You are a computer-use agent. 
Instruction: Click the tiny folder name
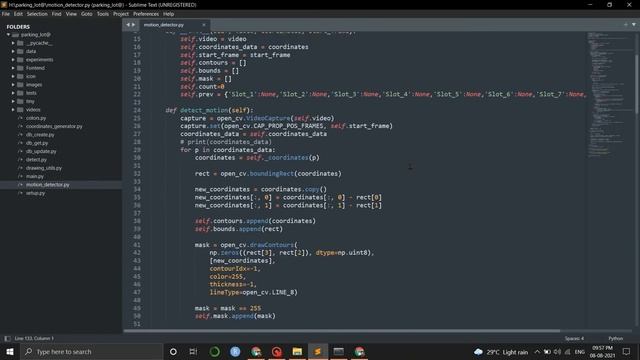[x=30, y=101]
